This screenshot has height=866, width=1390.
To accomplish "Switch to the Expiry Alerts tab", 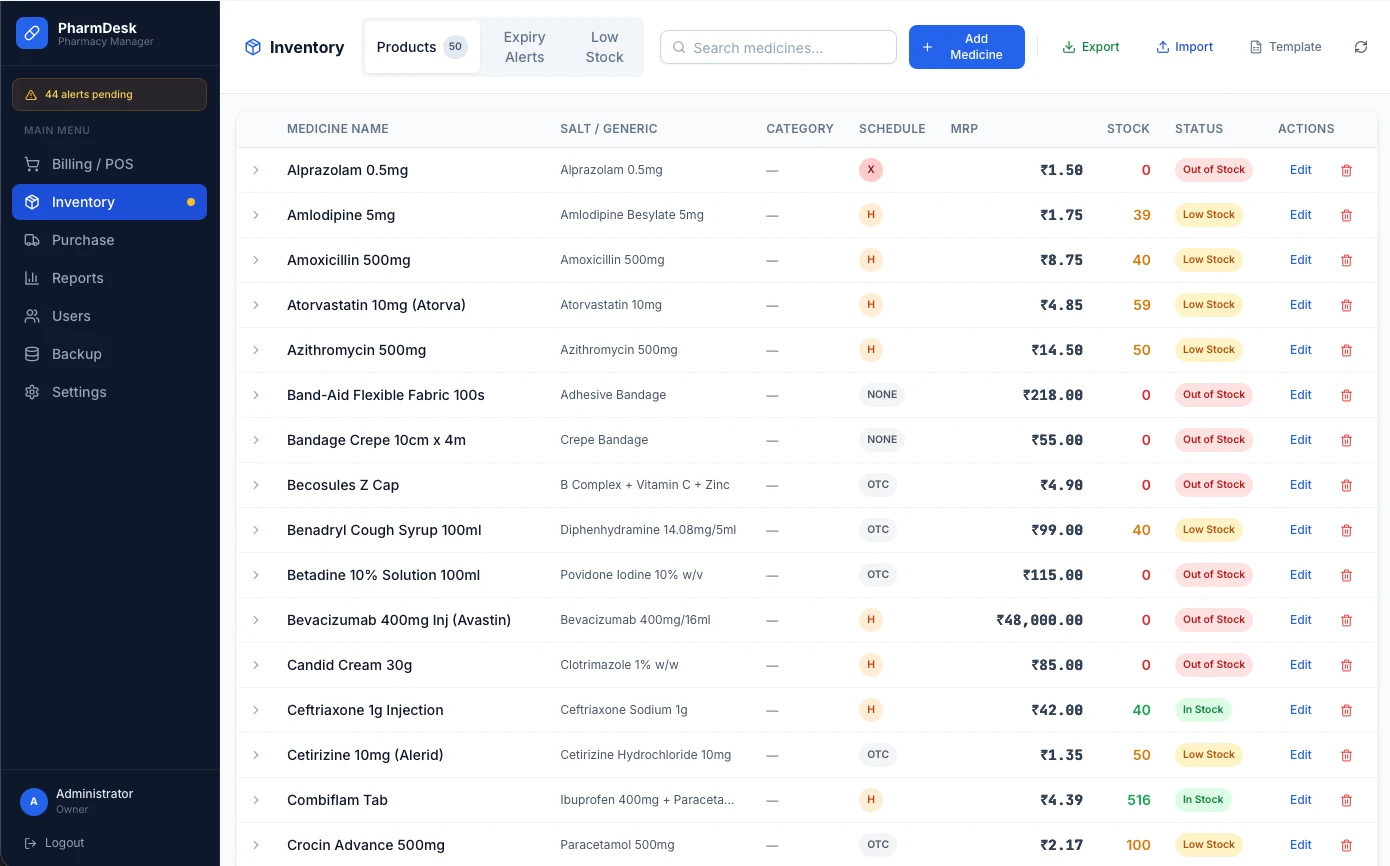I will (x=524, y=47).
